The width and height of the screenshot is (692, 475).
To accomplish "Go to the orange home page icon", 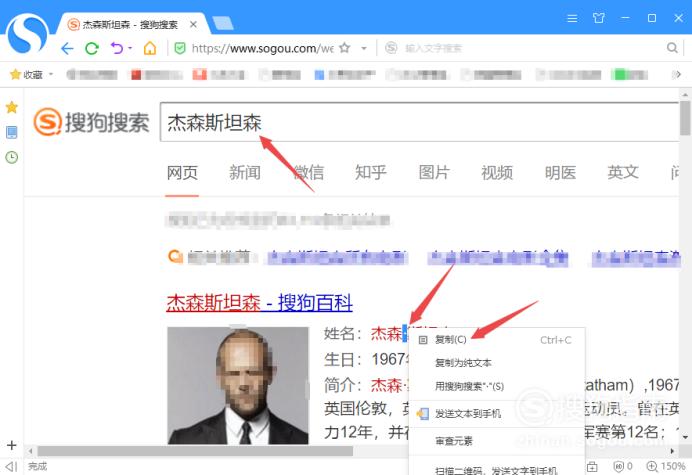I will click(150, 48).
